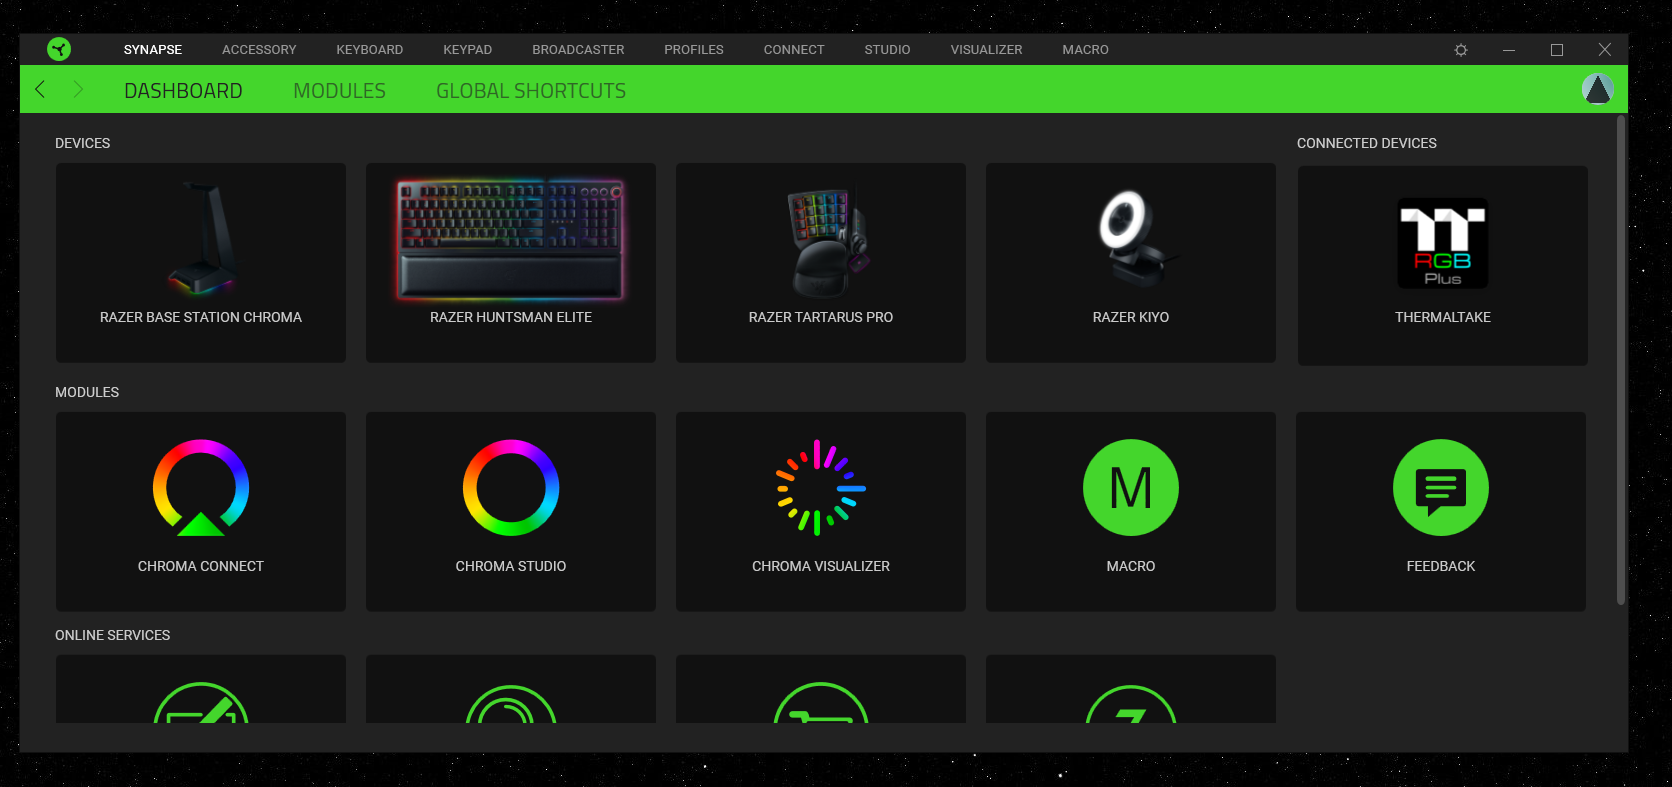Select the Dashboard sub-tab
This screenshot has width=1672, height=787.
click(x=183, y=91)
